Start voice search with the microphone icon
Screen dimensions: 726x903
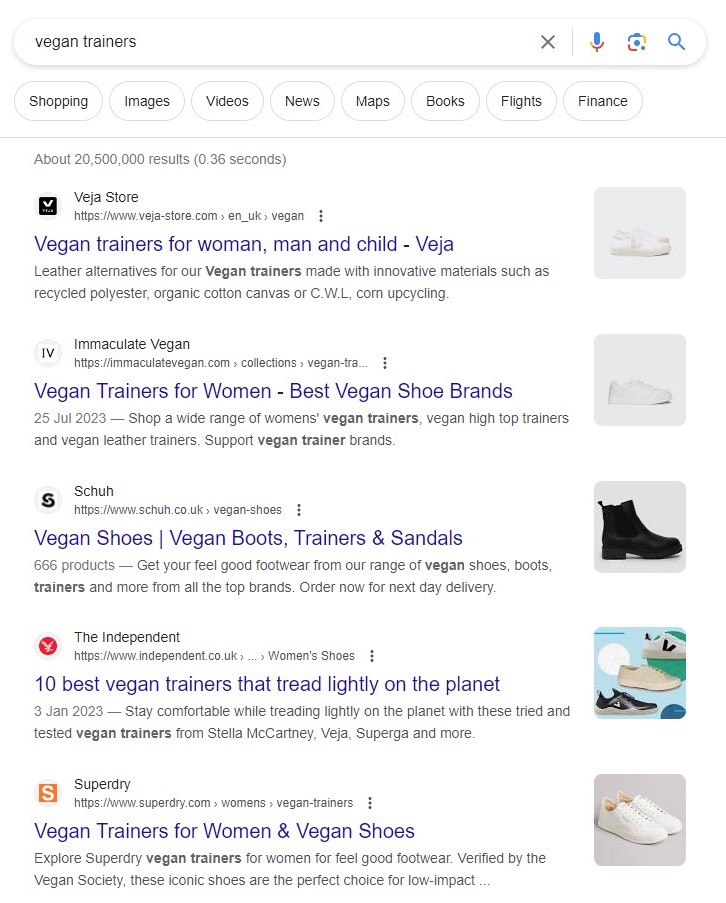point(596,42)
